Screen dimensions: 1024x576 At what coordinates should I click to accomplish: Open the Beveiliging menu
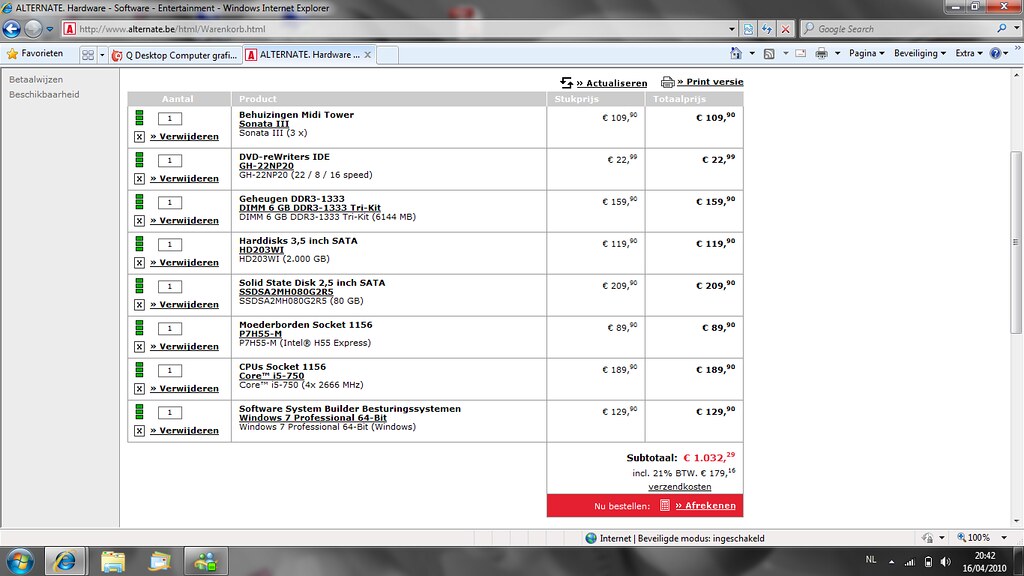click(920, 54)
